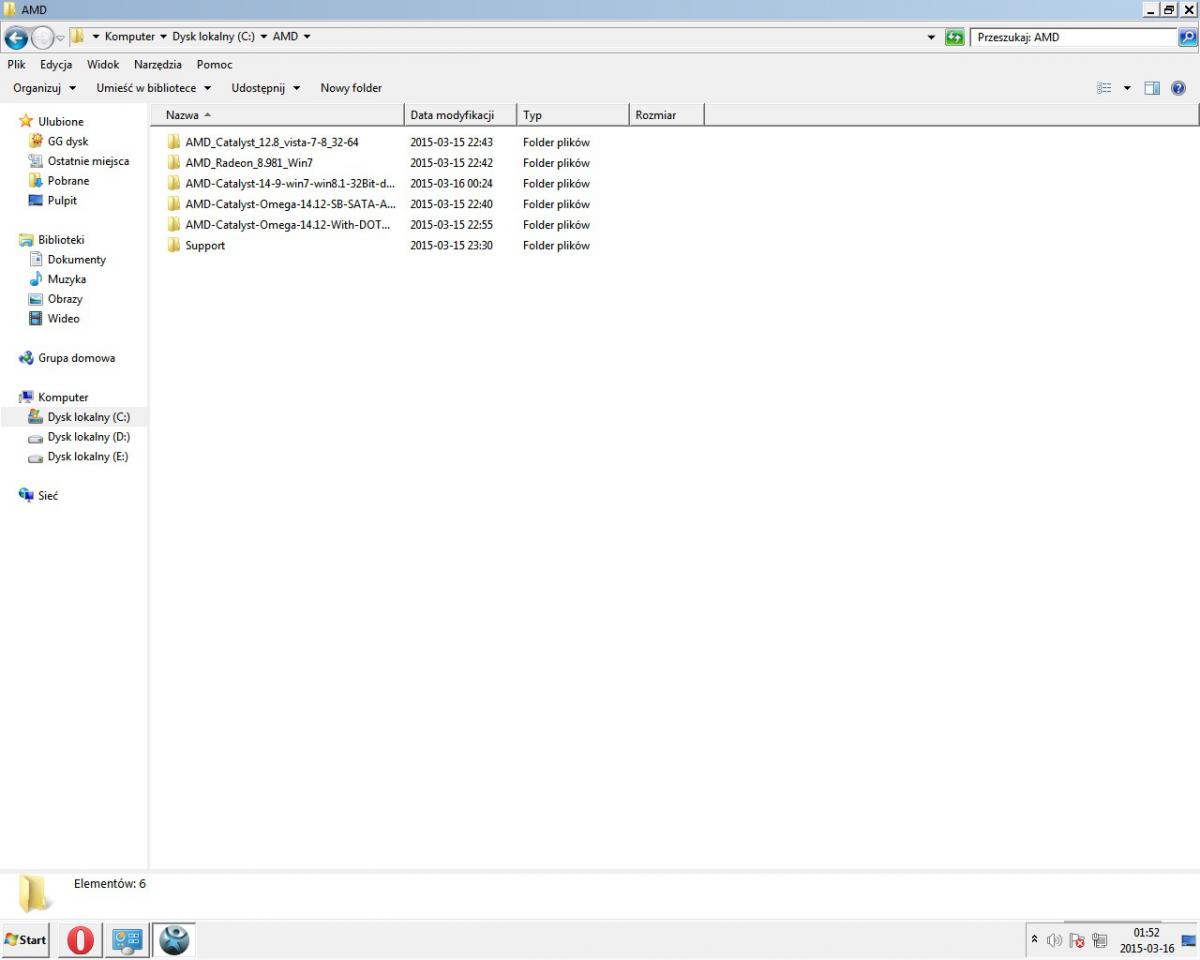The image size is (1200, 960).
Task: Select Ostatnie miejsca in the navigation pane
Action: click(x=88, y=161)
